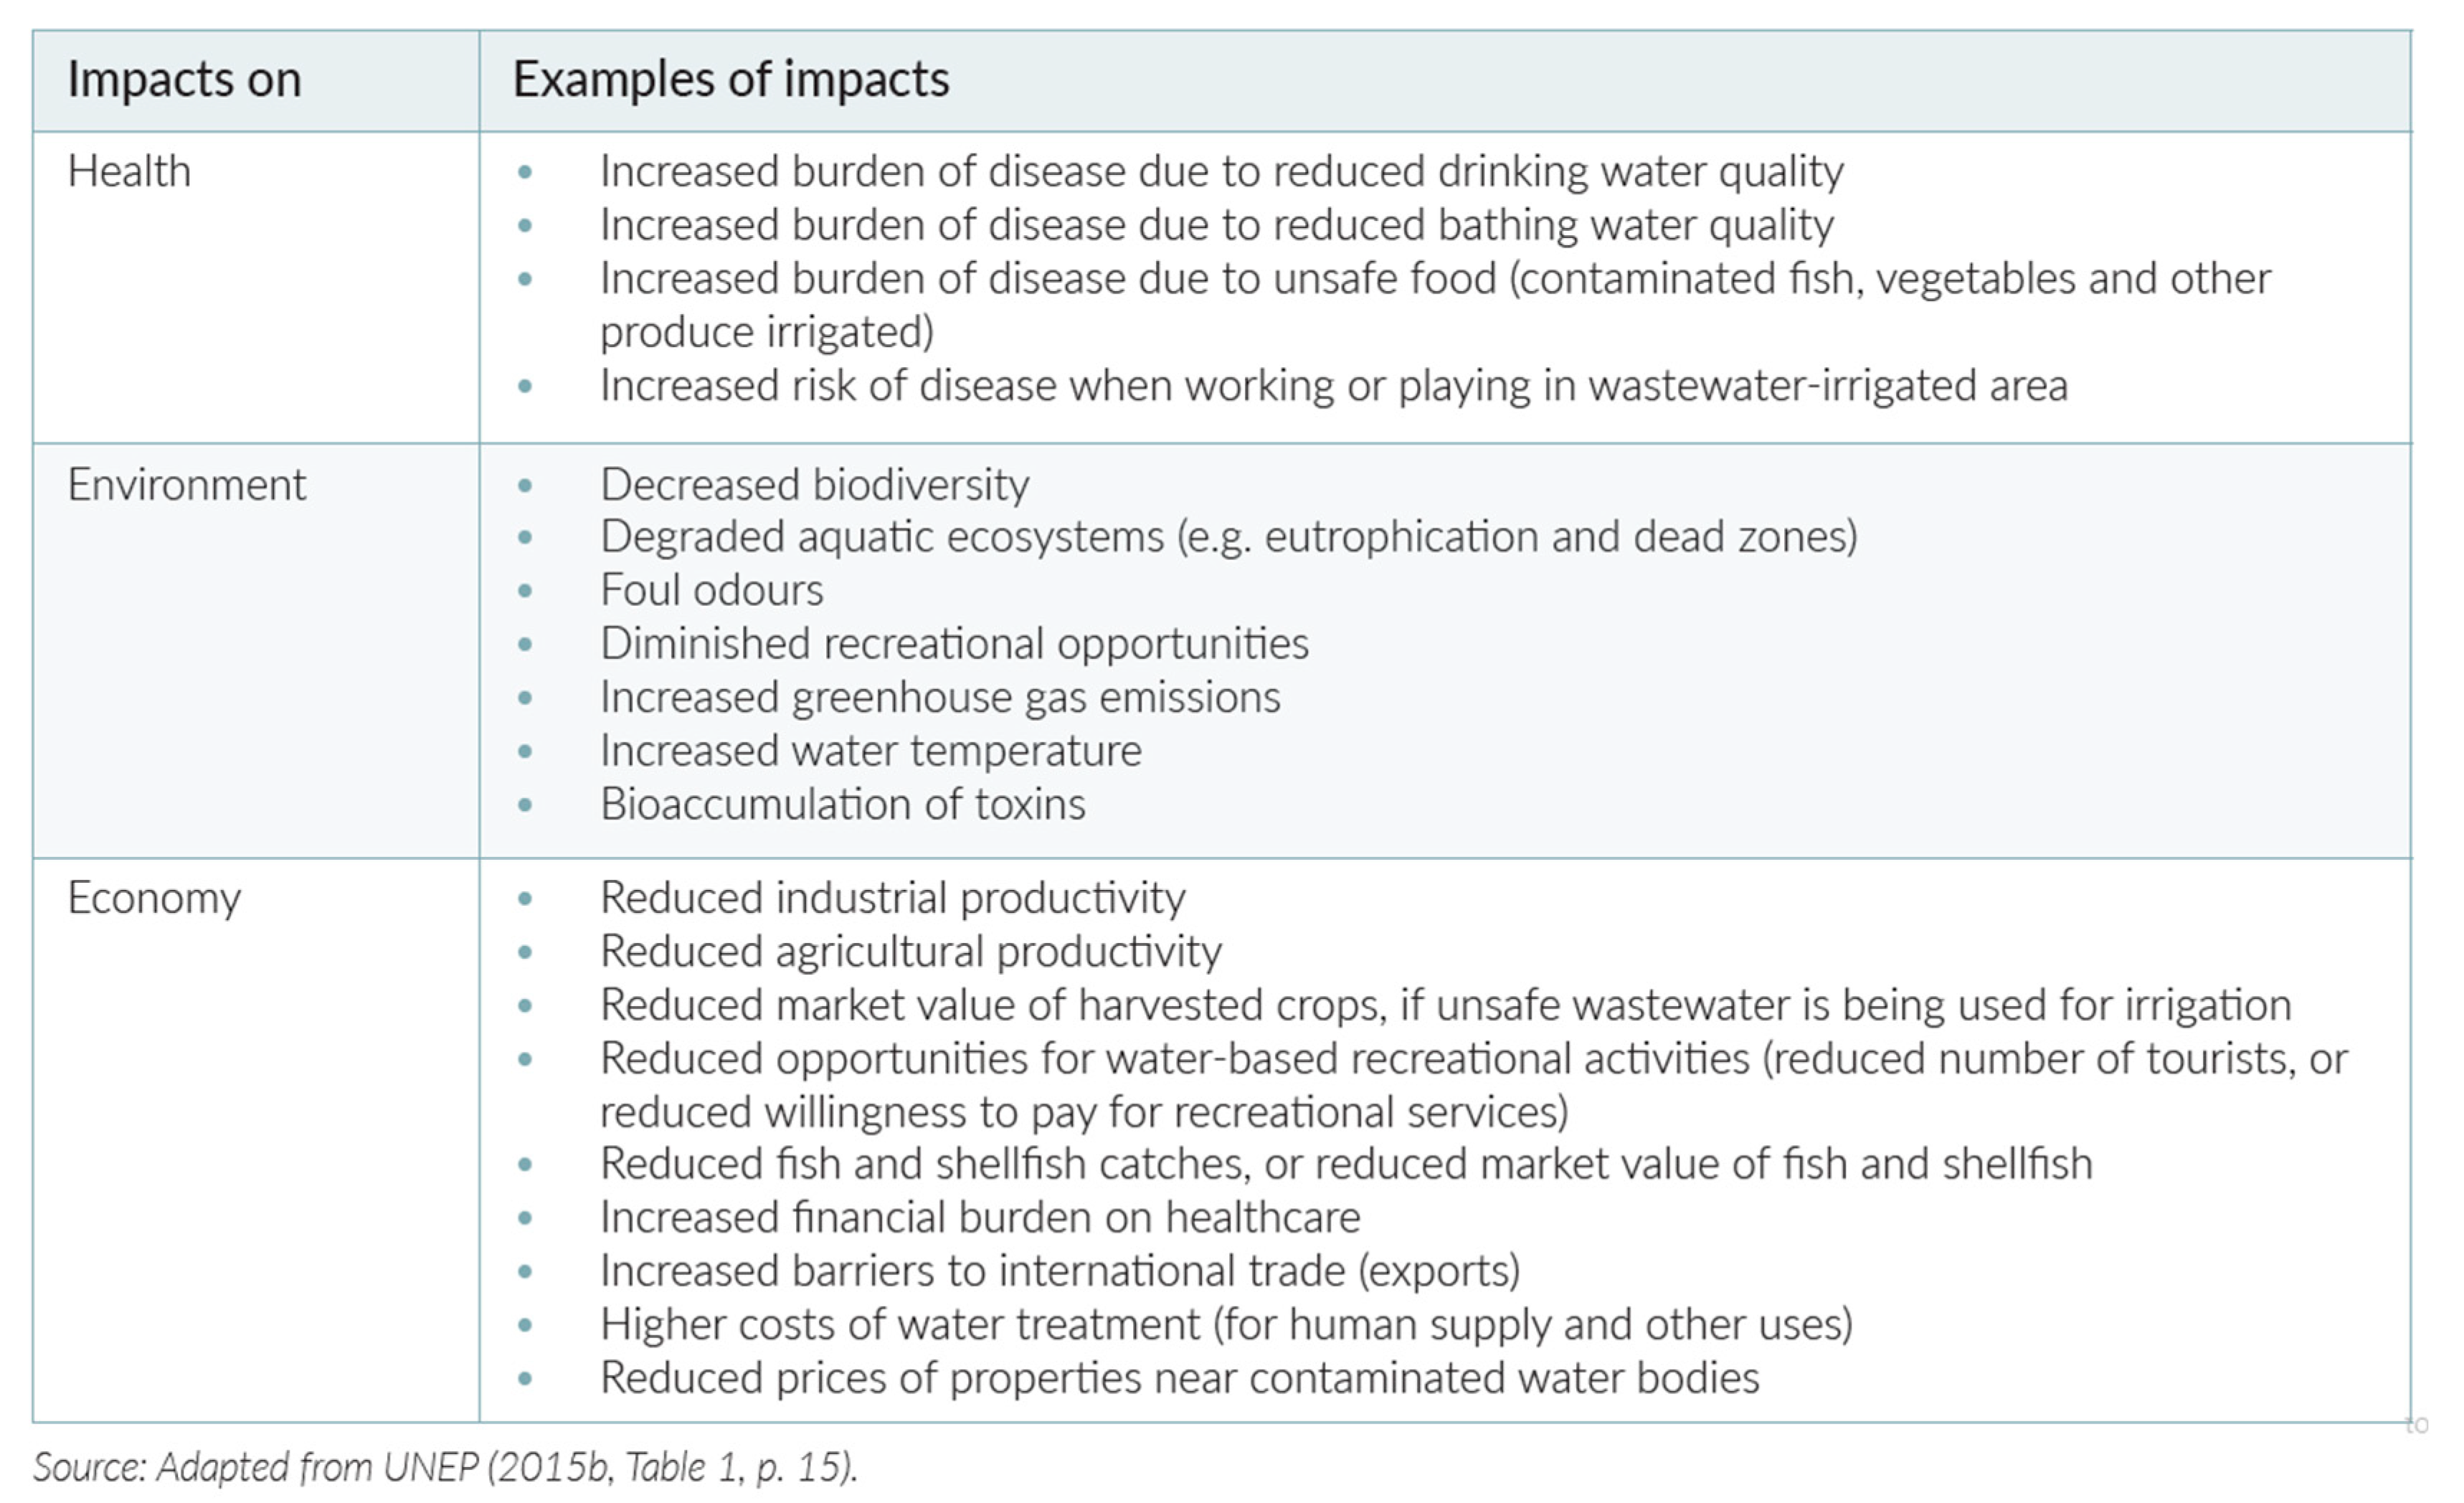Screen dimensions: 2464x1503
Task: Click the 'Source: Adapted from UNEP' caption
Action: tap(445, 1467)
